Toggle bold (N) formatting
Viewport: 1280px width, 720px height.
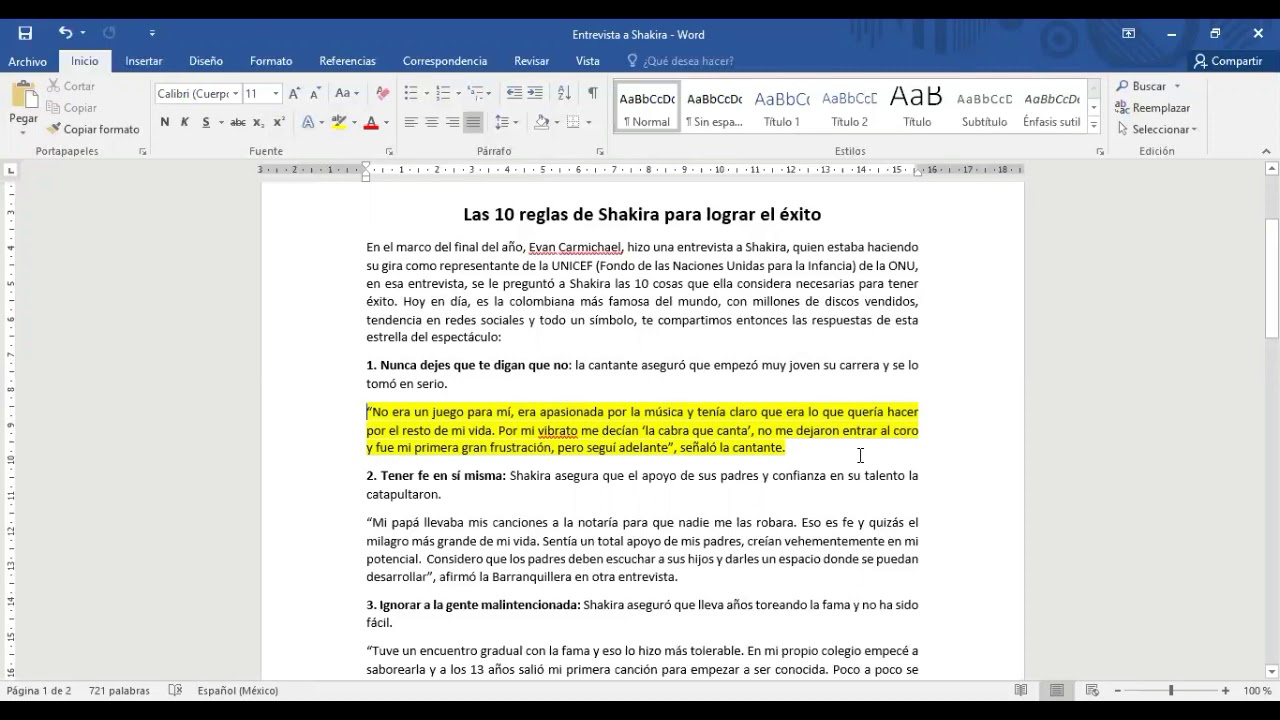(x=164, y=122)
